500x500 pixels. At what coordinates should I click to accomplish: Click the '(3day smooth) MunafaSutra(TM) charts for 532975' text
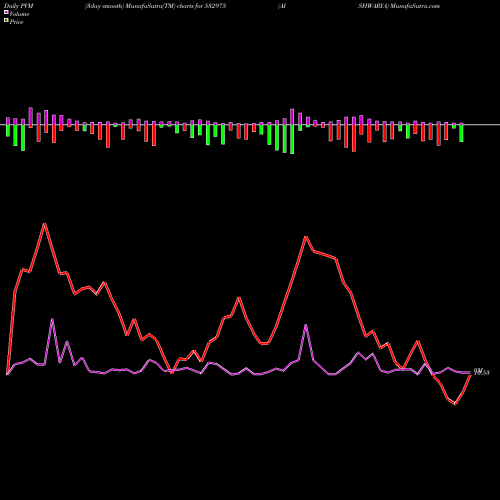point(155,6)
